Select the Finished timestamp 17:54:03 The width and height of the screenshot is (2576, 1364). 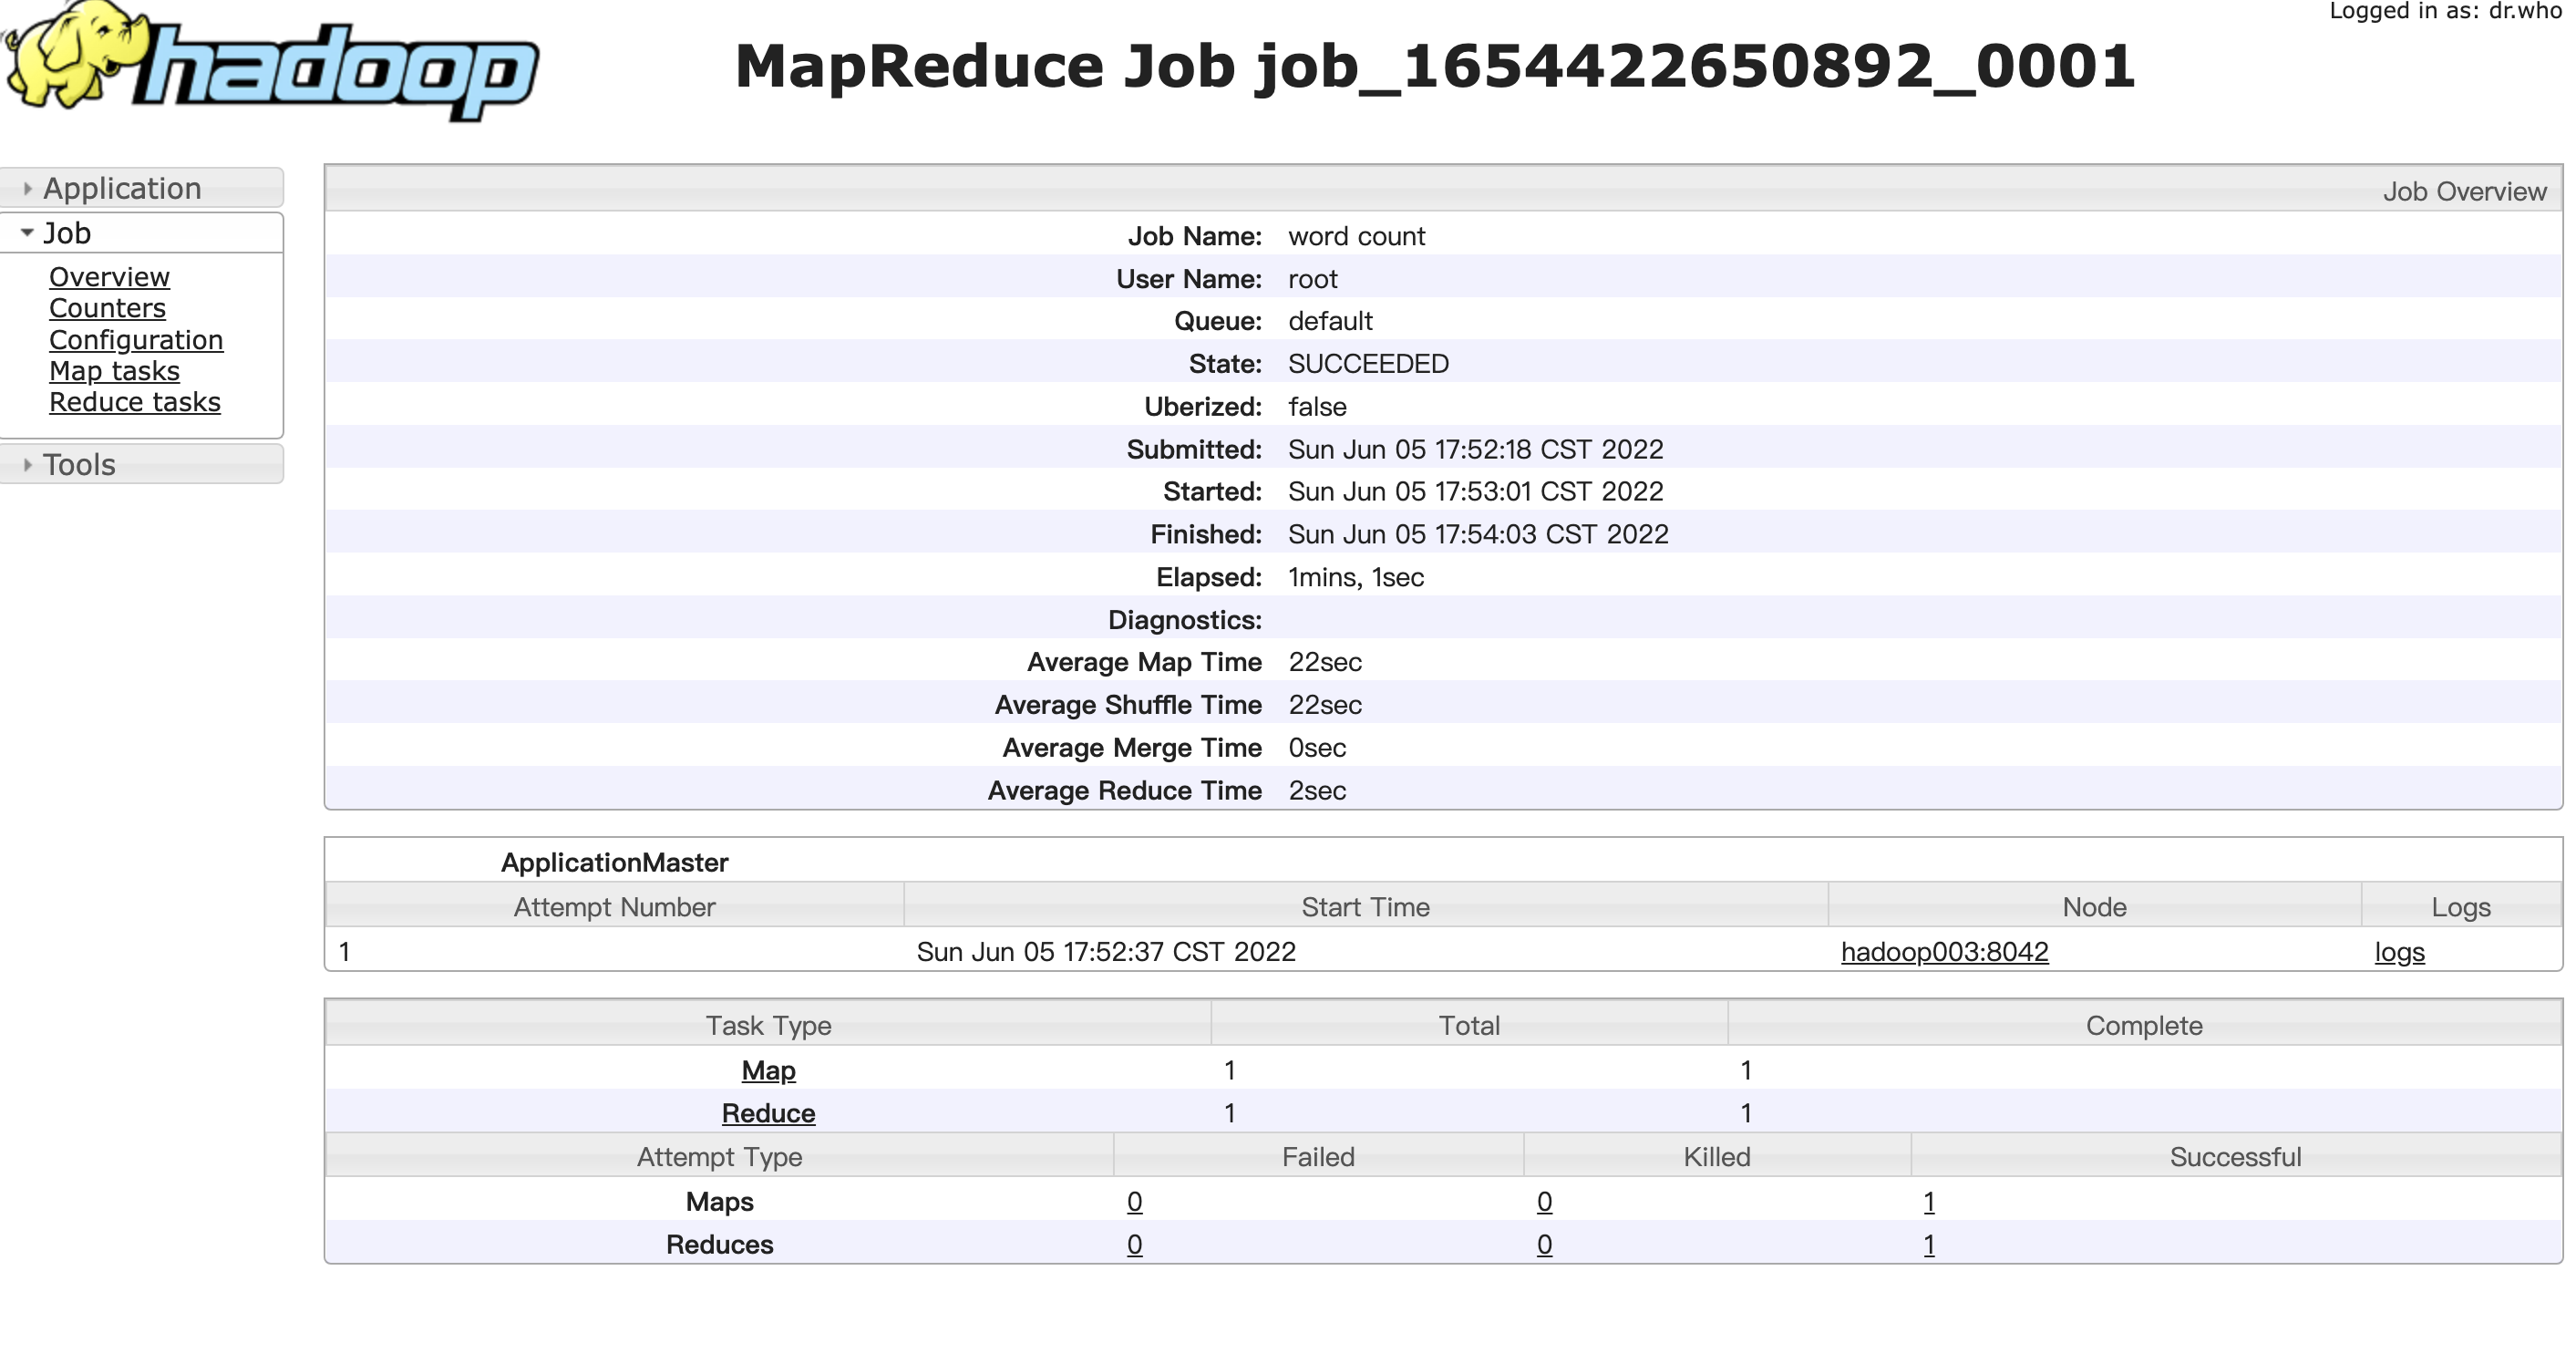tap(1478, 534)
